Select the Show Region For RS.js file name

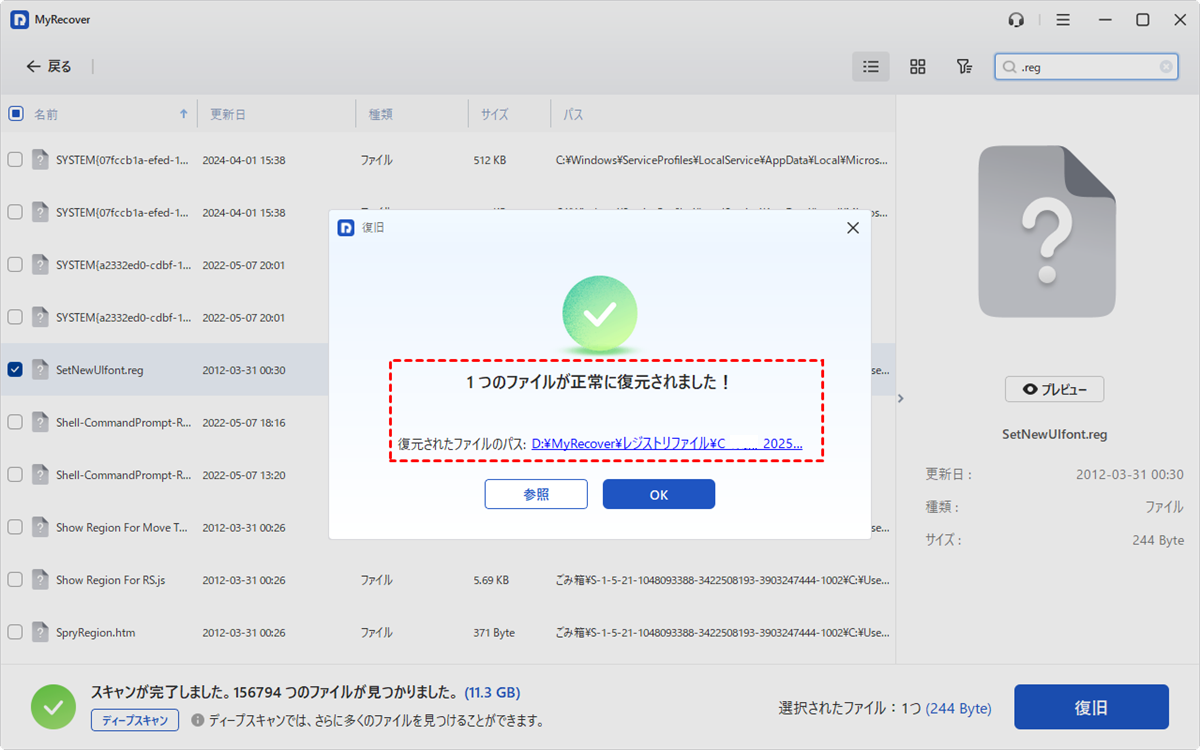point(111,580)
